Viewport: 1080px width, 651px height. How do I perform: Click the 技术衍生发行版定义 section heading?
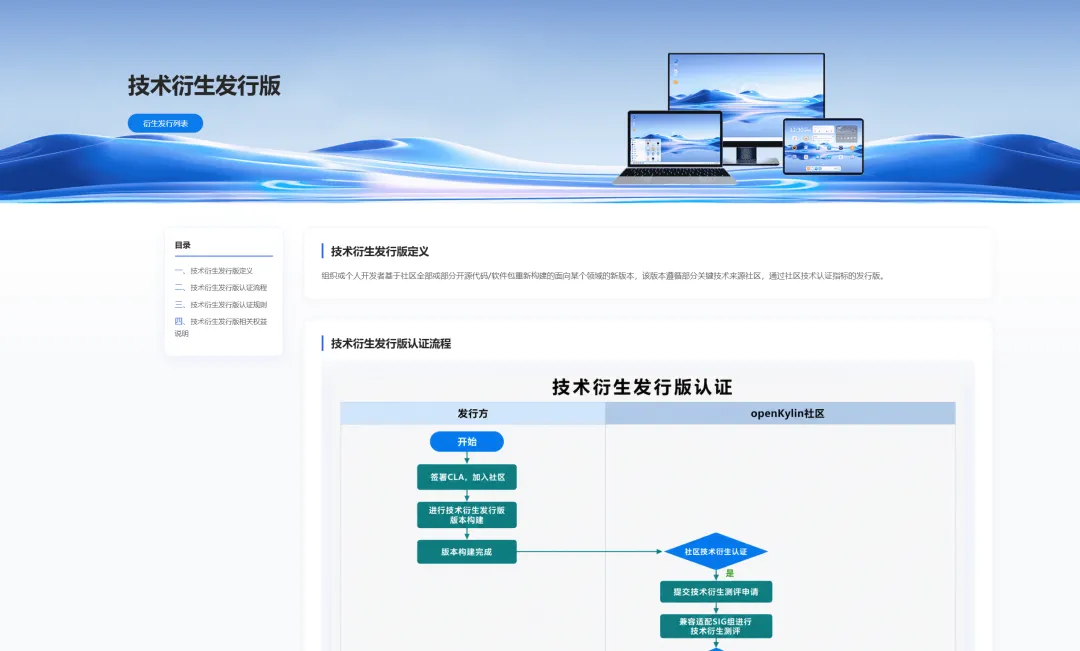click(x=380, y=251)
